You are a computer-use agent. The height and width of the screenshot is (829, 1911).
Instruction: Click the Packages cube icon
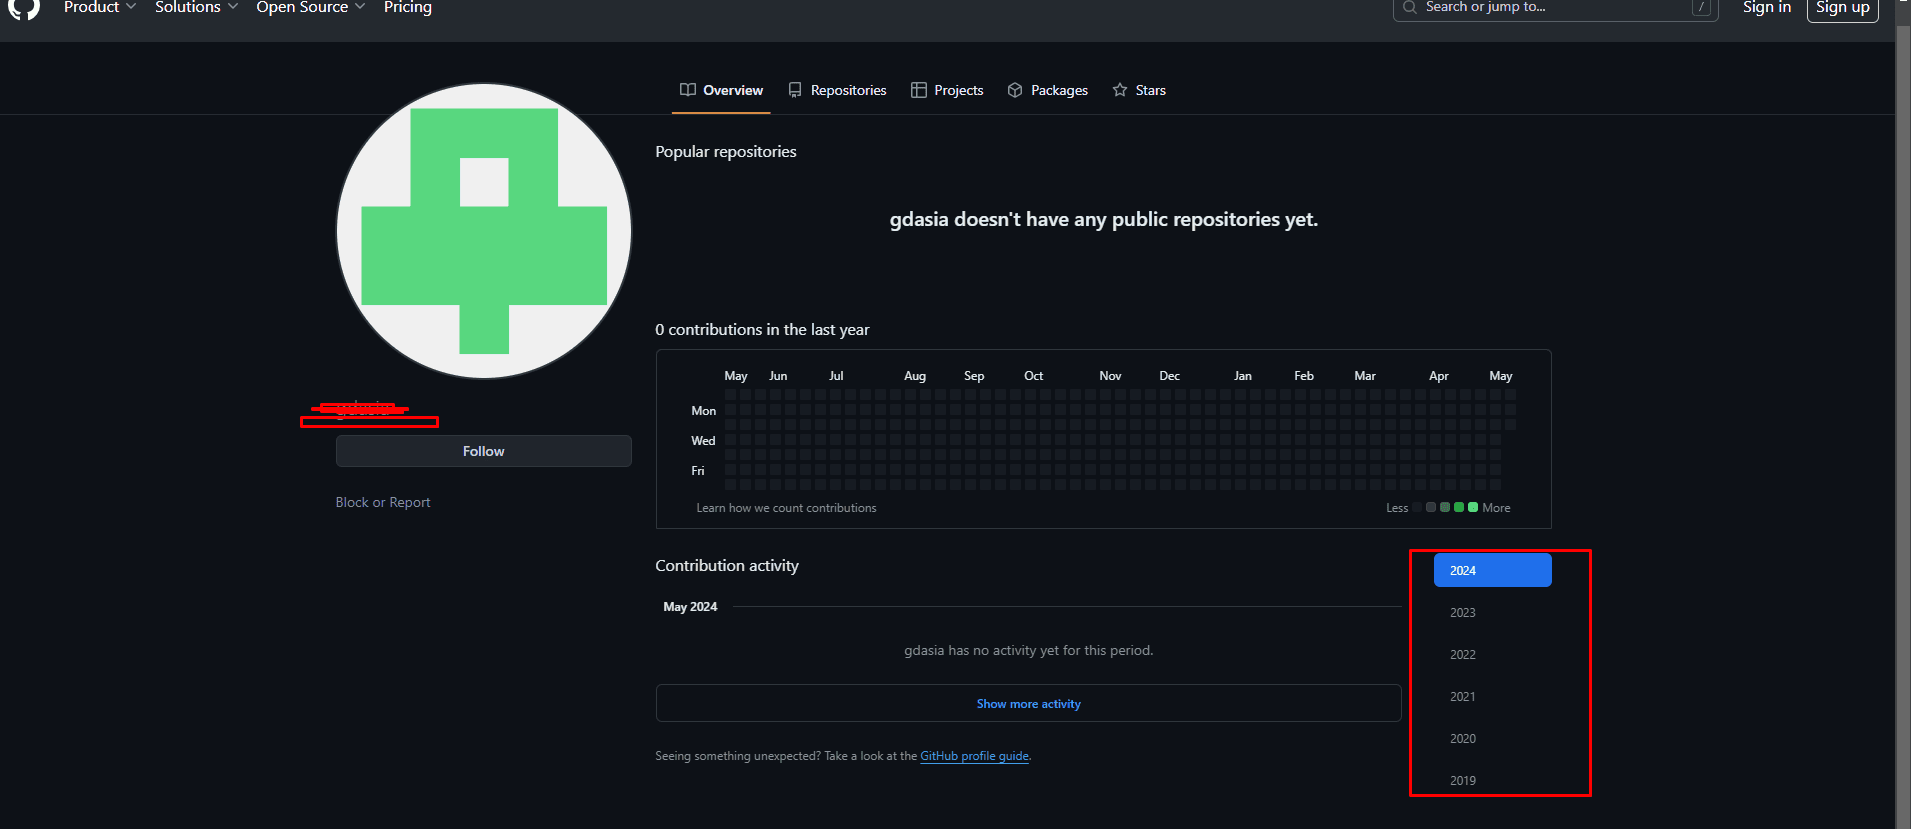pyautogui.click(x=1015, y=90)
